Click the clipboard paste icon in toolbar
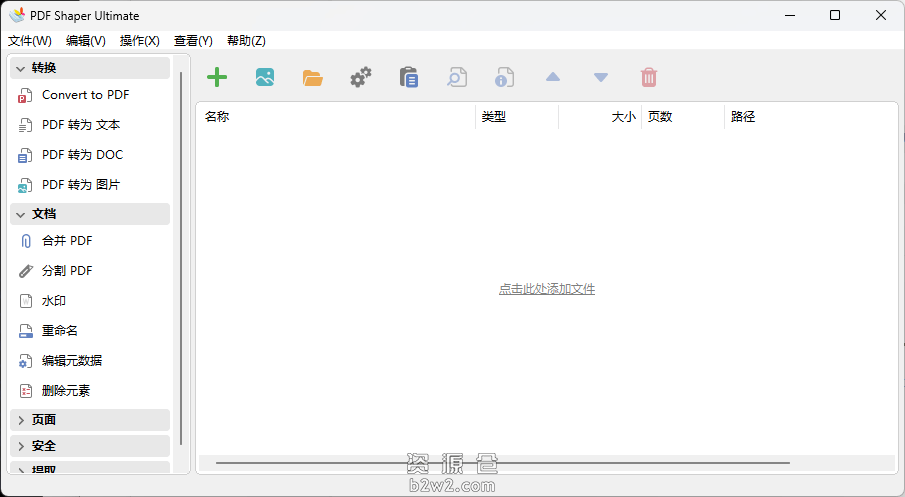 [x=409, y=77]
